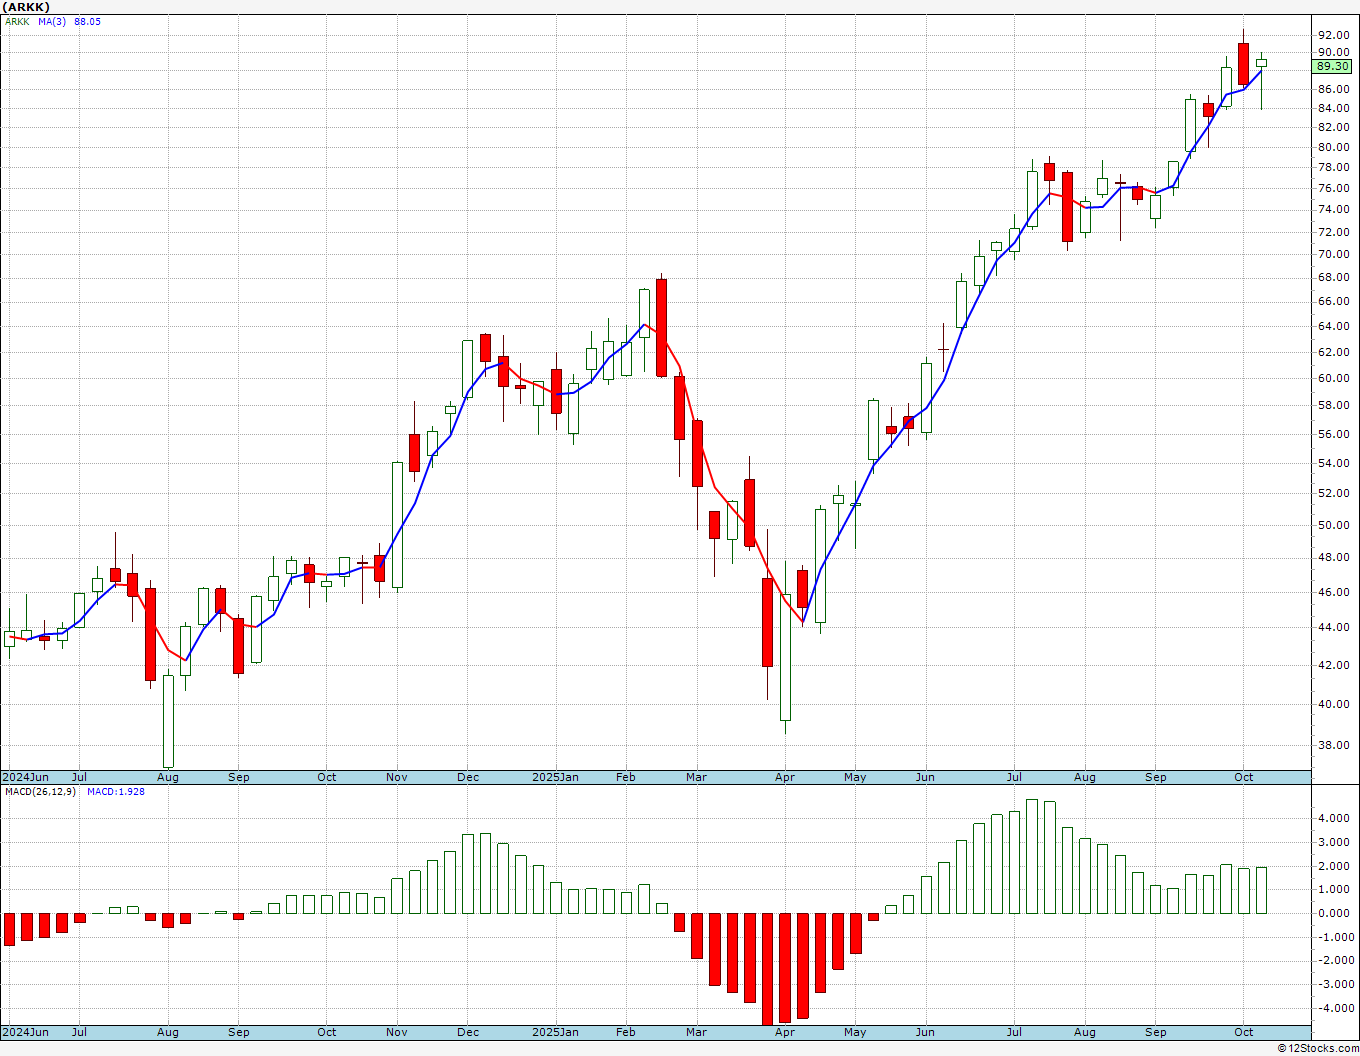The height and width of the screenshot is (1056, 1360).
Task: Pick "Mar" on the price chart date axis
Action: pos(696,777)
